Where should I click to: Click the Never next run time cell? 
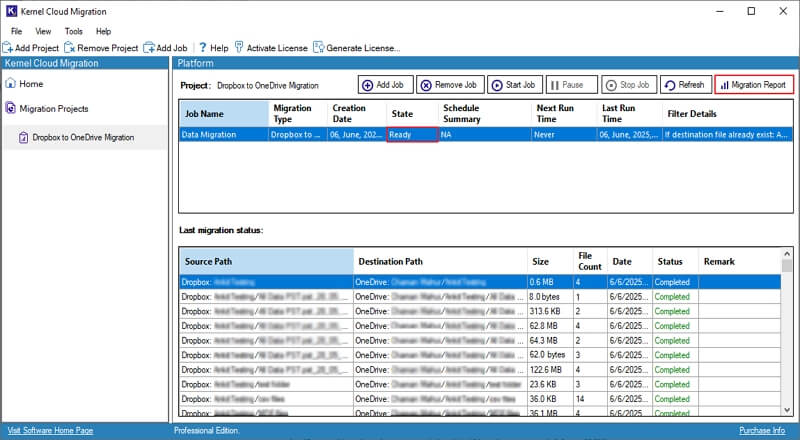click(x=564, y=135)
